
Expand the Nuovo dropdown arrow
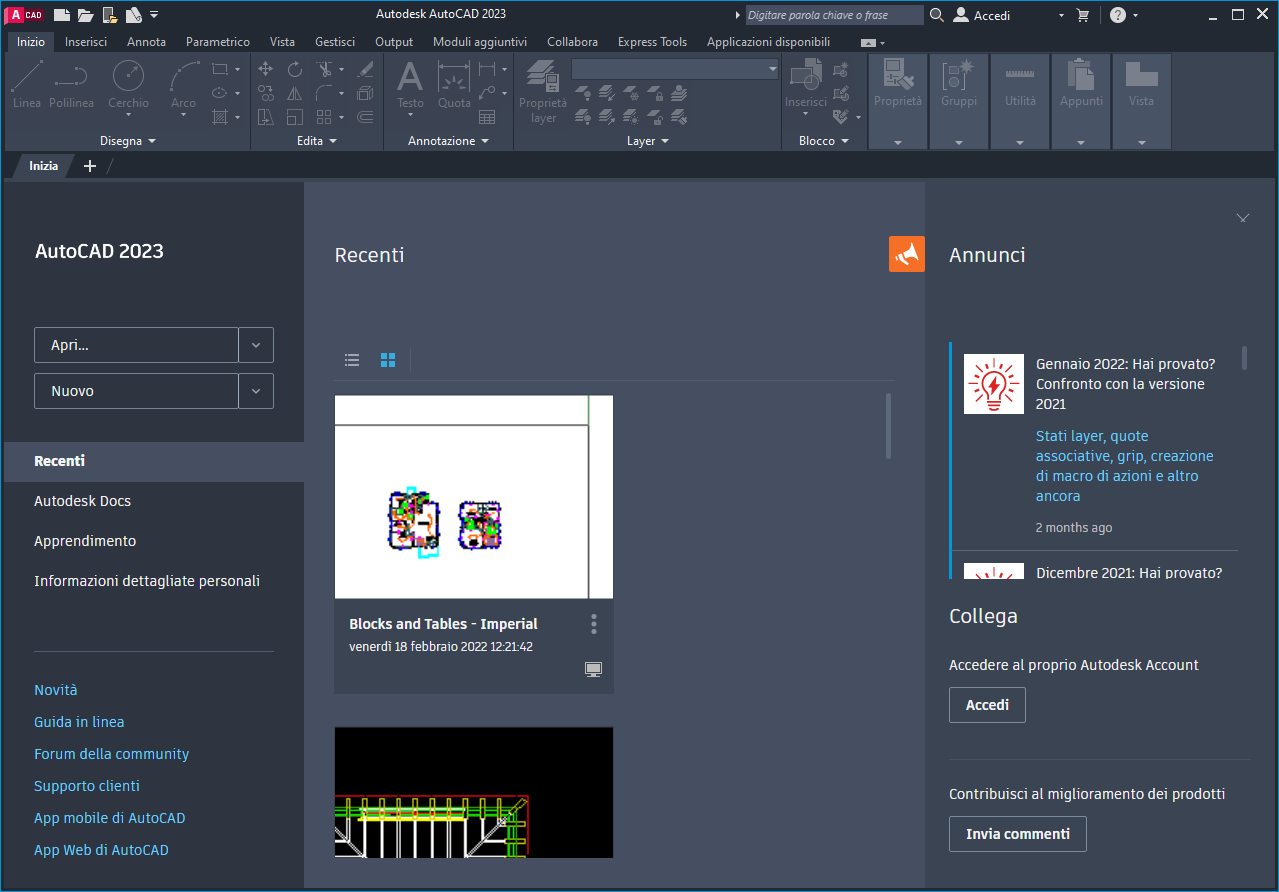[x=256, y=391]
